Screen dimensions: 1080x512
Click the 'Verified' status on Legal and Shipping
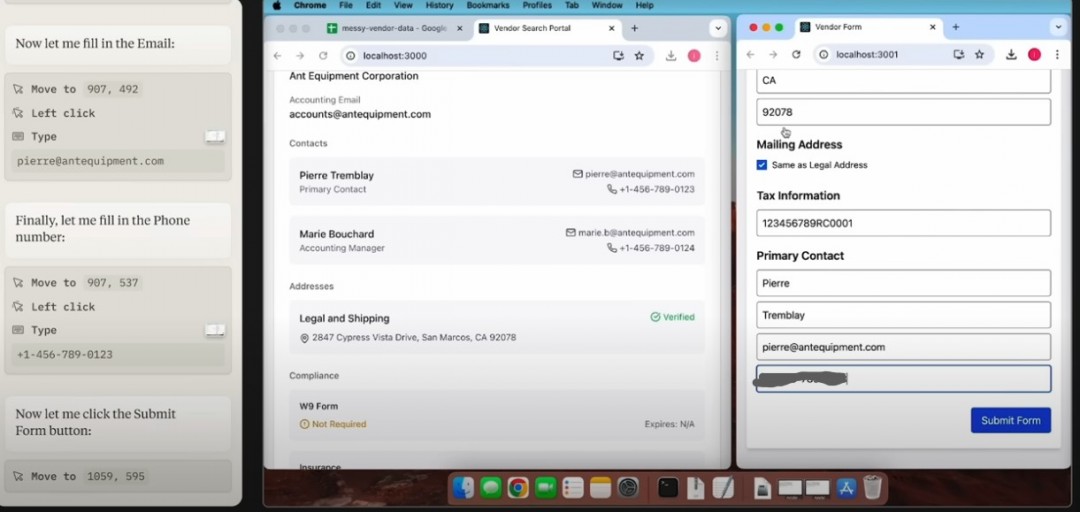coord(673,317)
